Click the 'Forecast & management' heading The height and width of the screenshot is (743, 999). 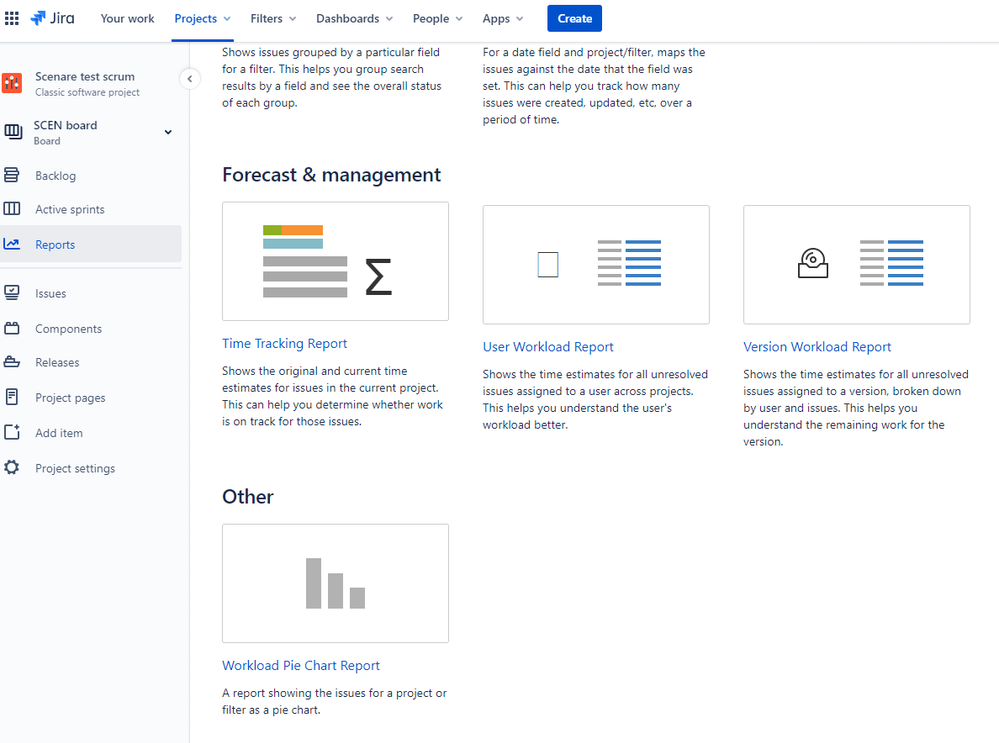click(331, 175)
